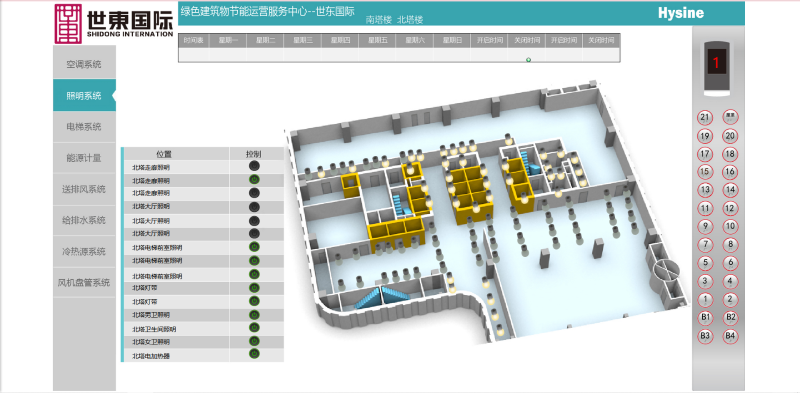Switch to 南塔楼 building view
Image resolution: width=800 pixels, height=393 pixels.
[379, 20]
